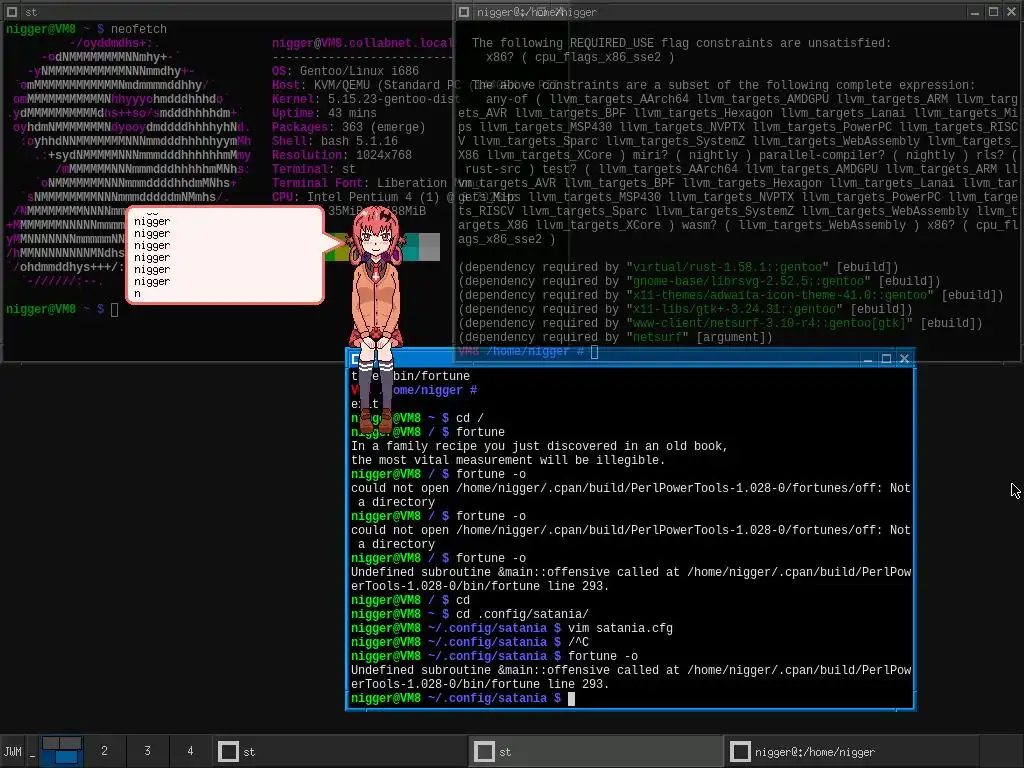Click 'x11-libs/gtk+-3.24.31::gentoo' dependency
Screen dimensions: 1024x768
pos(735,310)
